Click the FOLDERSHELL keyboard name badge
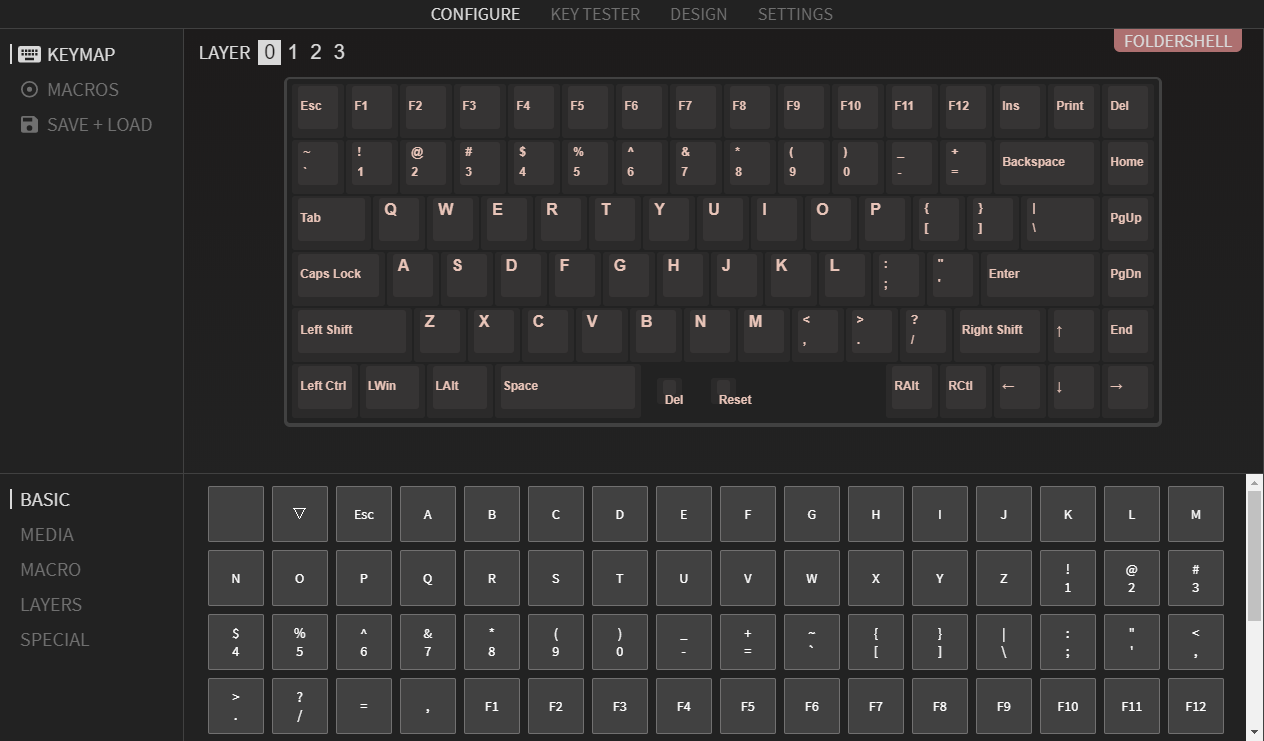 coord(1177,41)
